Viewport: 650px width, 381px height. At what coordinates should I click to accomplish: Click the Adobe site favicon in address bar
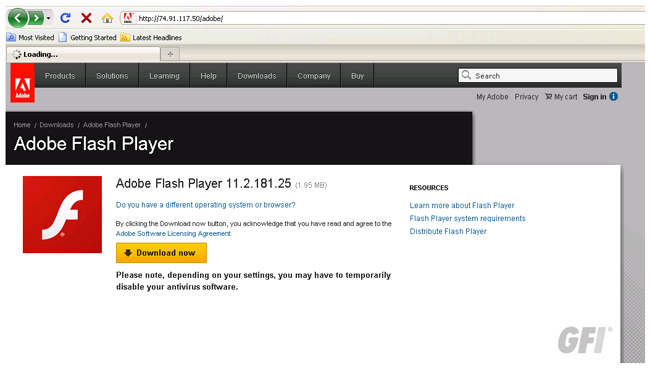(128, 18)
